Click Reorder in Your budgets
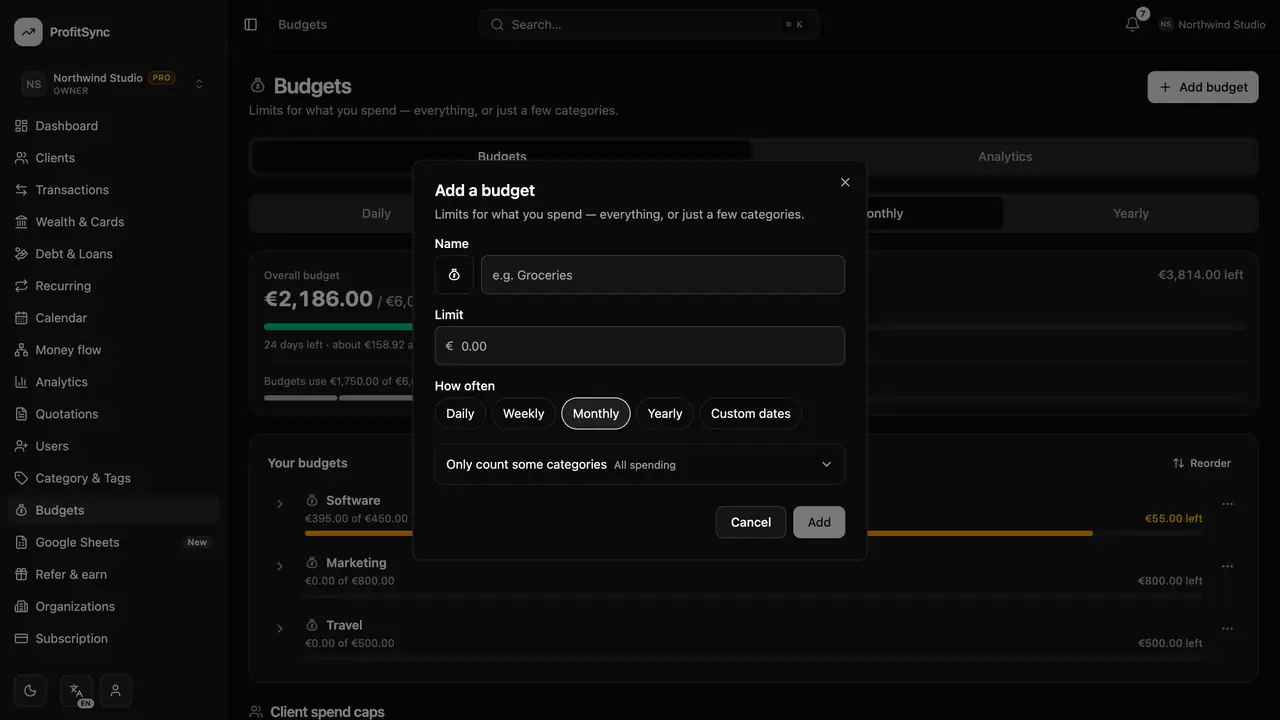This screenshot has height=720, width=1280. point(1202,463)
